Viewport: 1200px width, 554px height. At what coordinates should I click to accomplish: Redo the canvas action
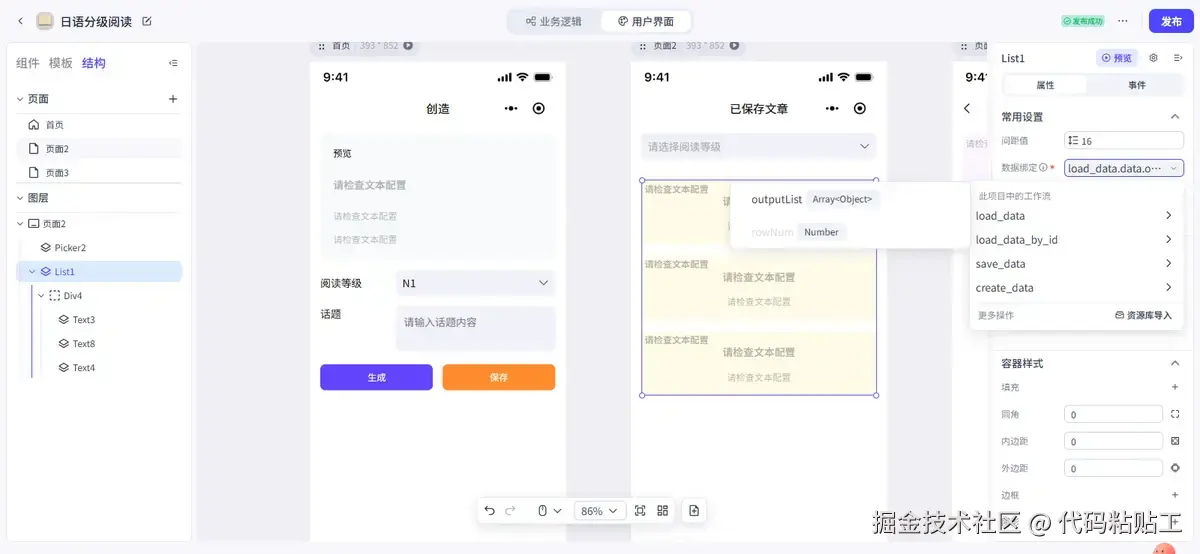click(511, 511)
